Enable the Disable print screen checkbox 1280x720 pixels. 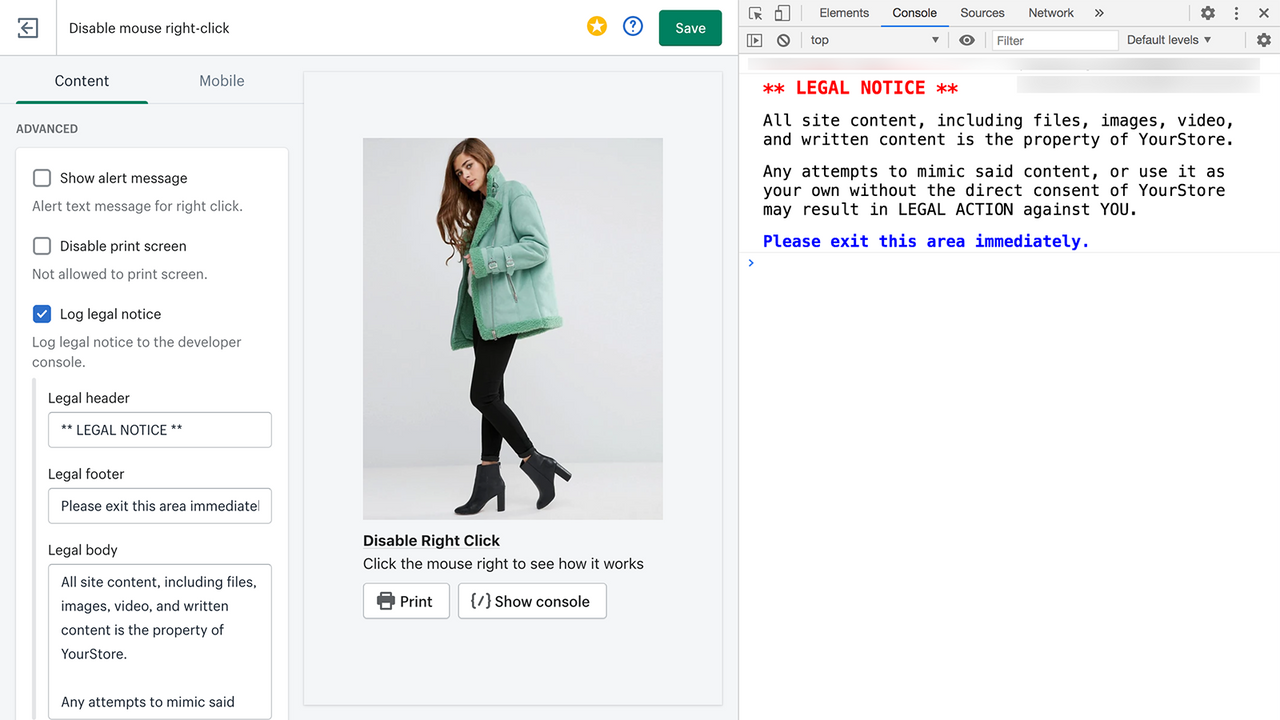point(42,246)
